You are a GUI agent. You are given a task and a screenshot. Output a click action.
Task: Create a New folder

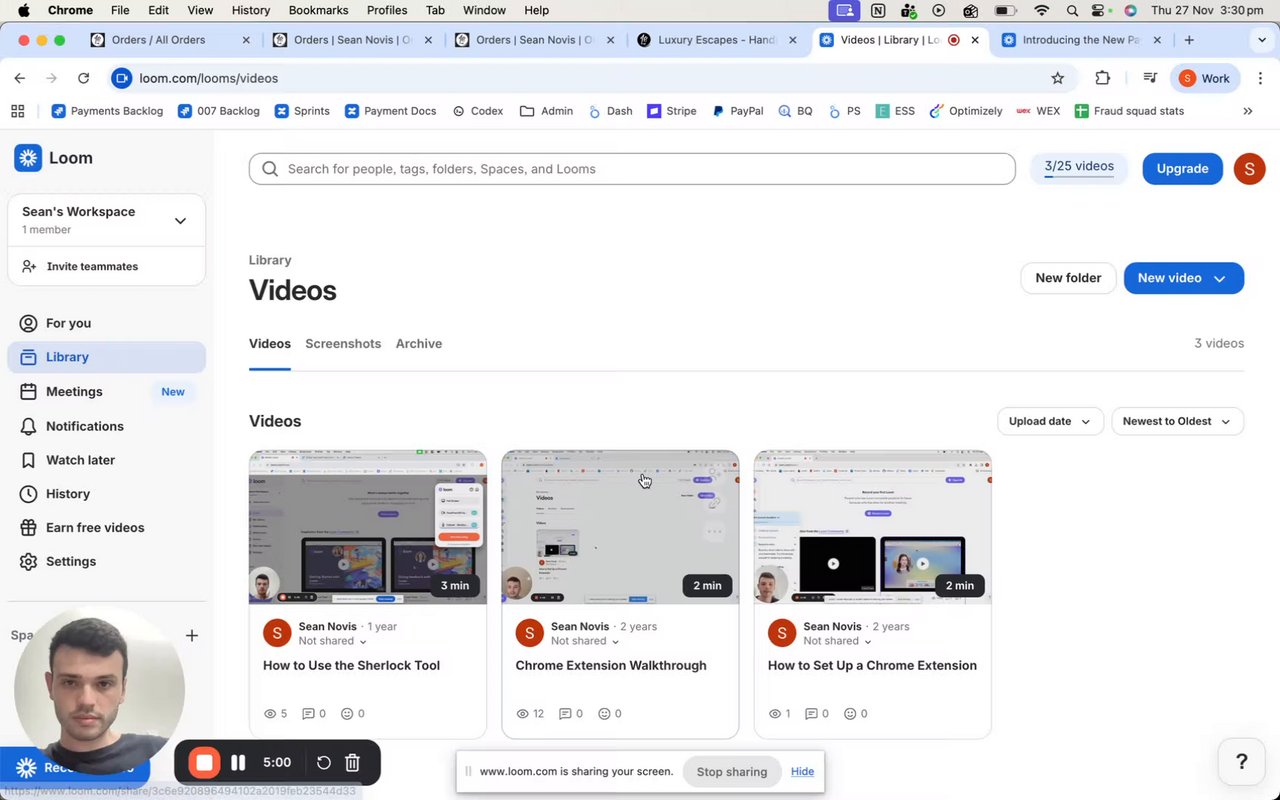(x=1068, y=278)
